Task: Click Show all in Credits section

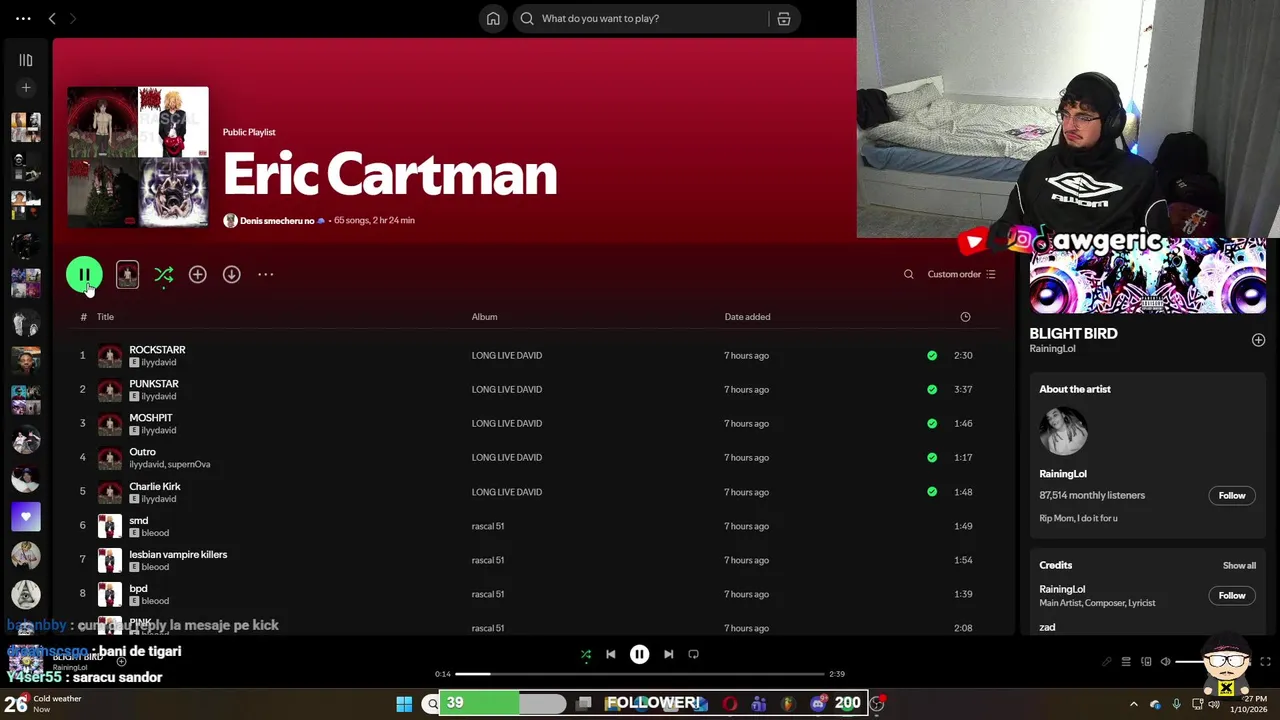Action: coord(1239,565)
